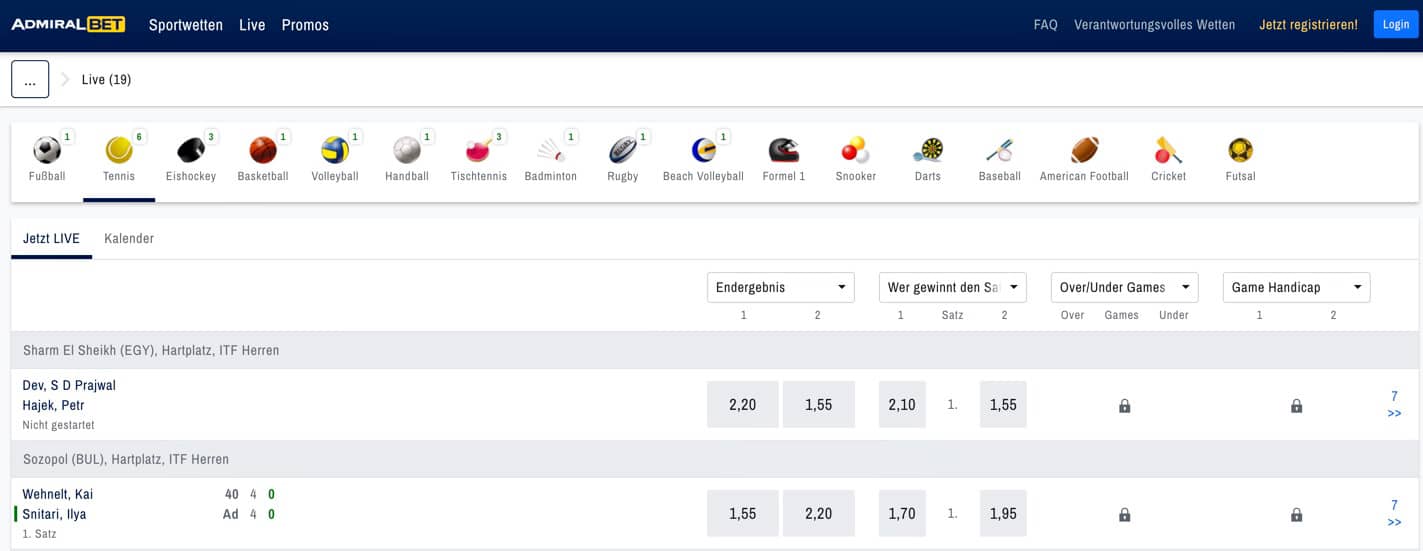Open the Over/Under Games dropdown

[x=1124, y=287]
